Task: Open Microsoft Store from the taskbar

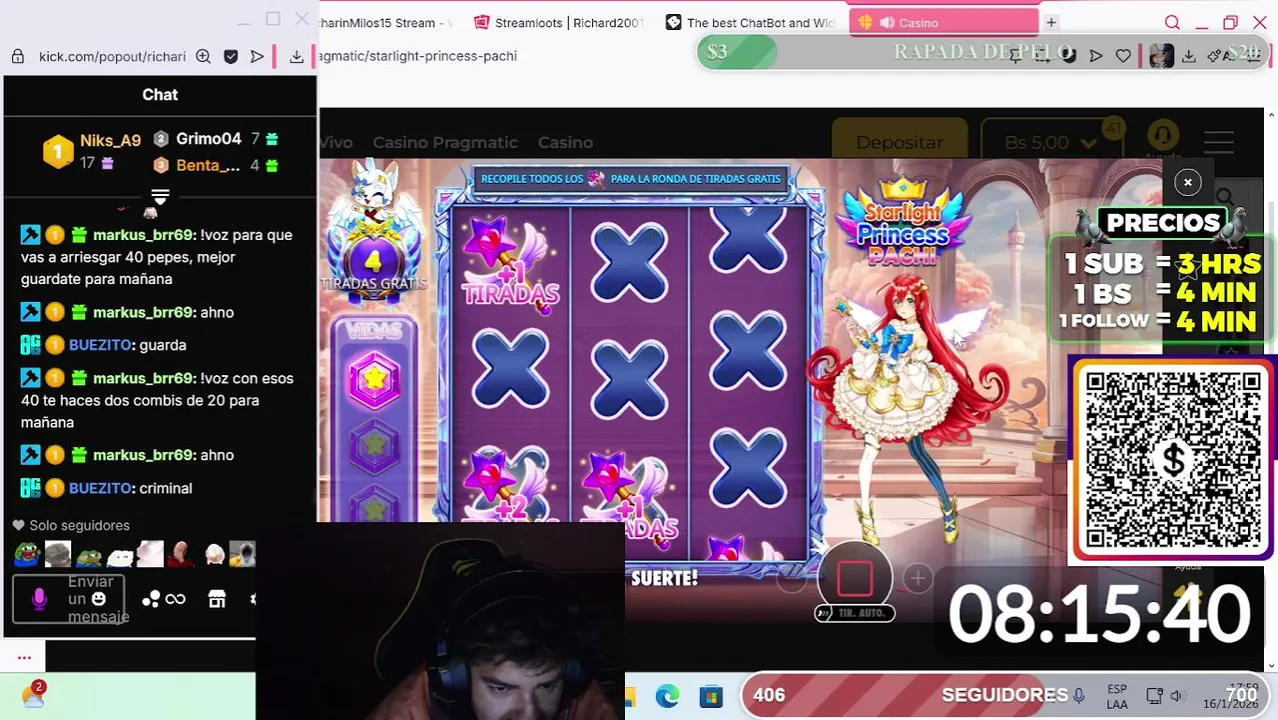Action: pyautogui.click(x=711, y=696)
